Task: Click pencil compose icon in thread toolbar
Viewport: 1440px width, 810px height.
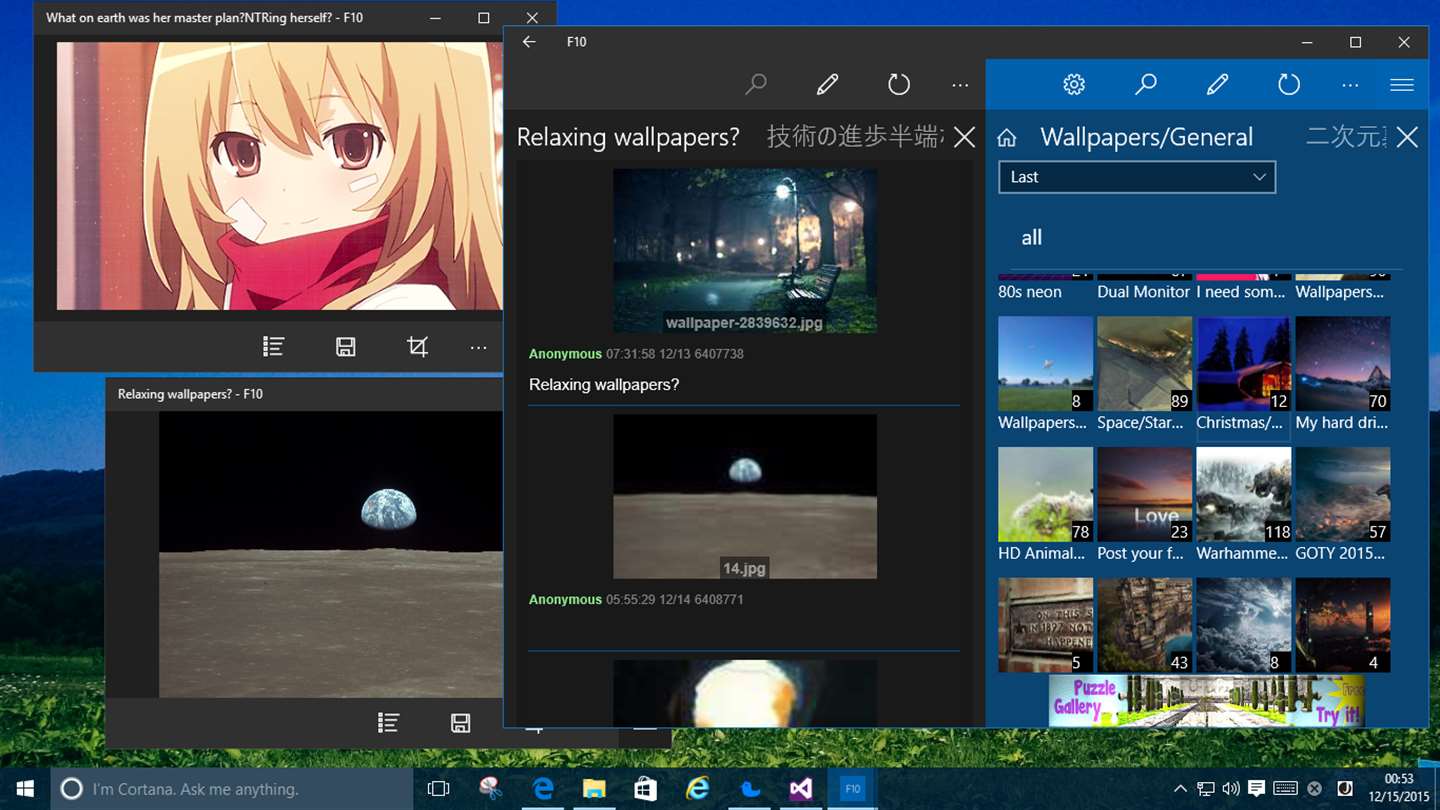Action: click(x=827, y=85)
